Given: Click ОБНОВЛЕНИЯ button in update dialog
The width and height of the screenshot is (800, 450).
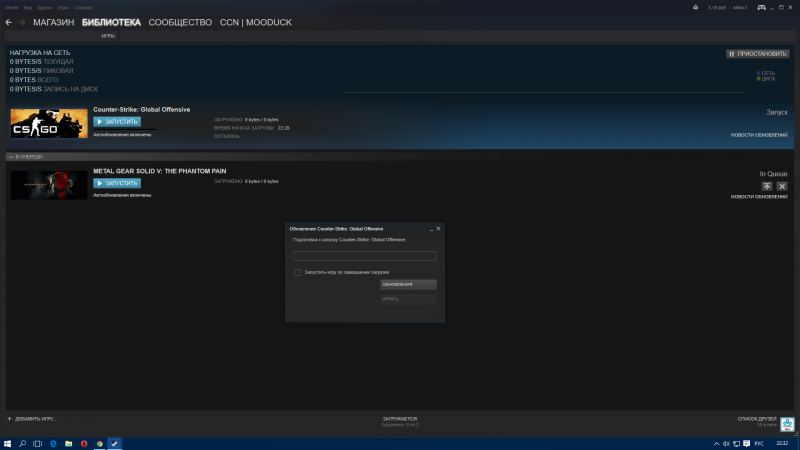Looking at the screenshot, I should click(408, 284).
